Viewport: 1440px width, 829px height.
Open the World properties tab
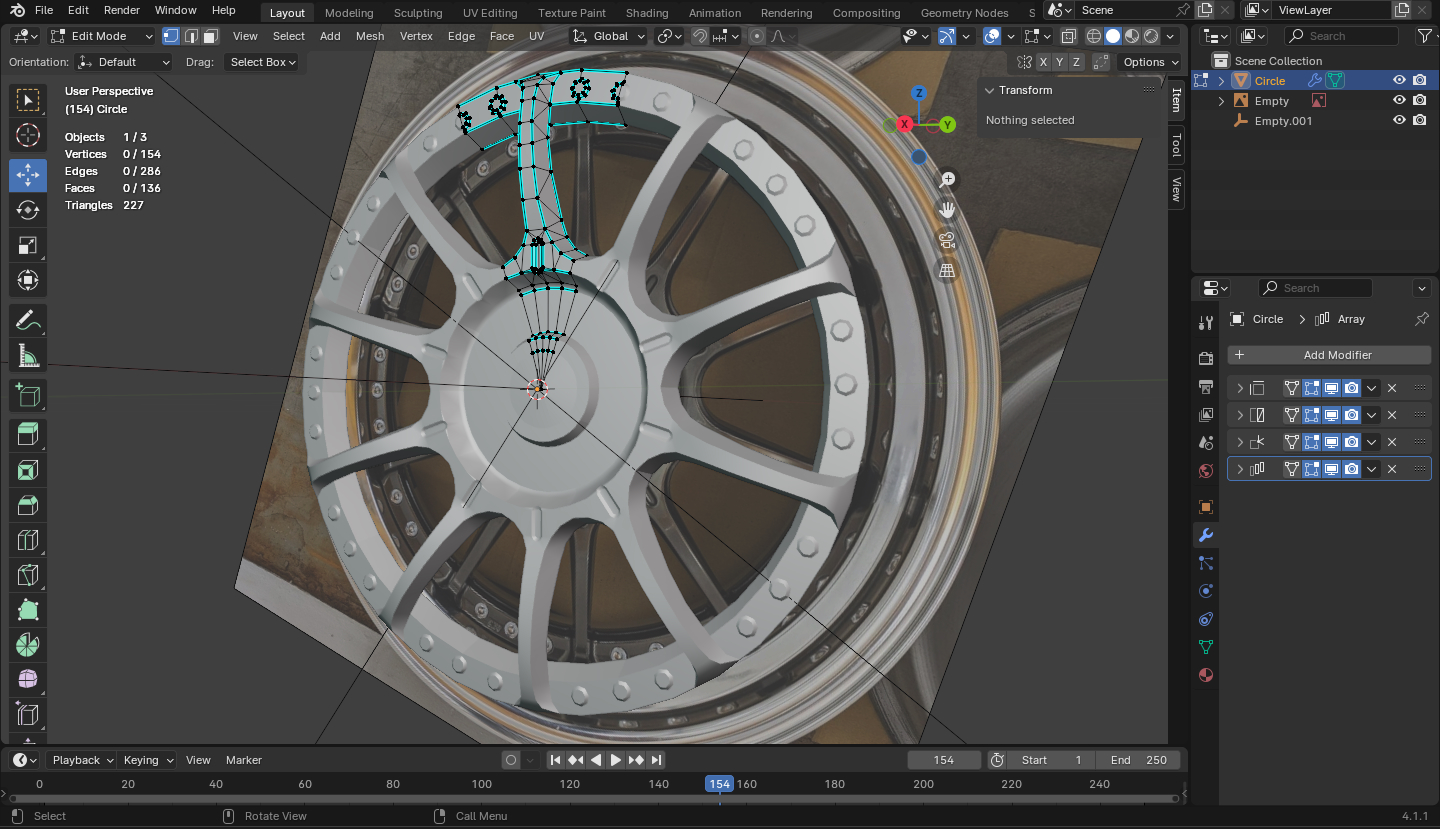point(1206,471)
